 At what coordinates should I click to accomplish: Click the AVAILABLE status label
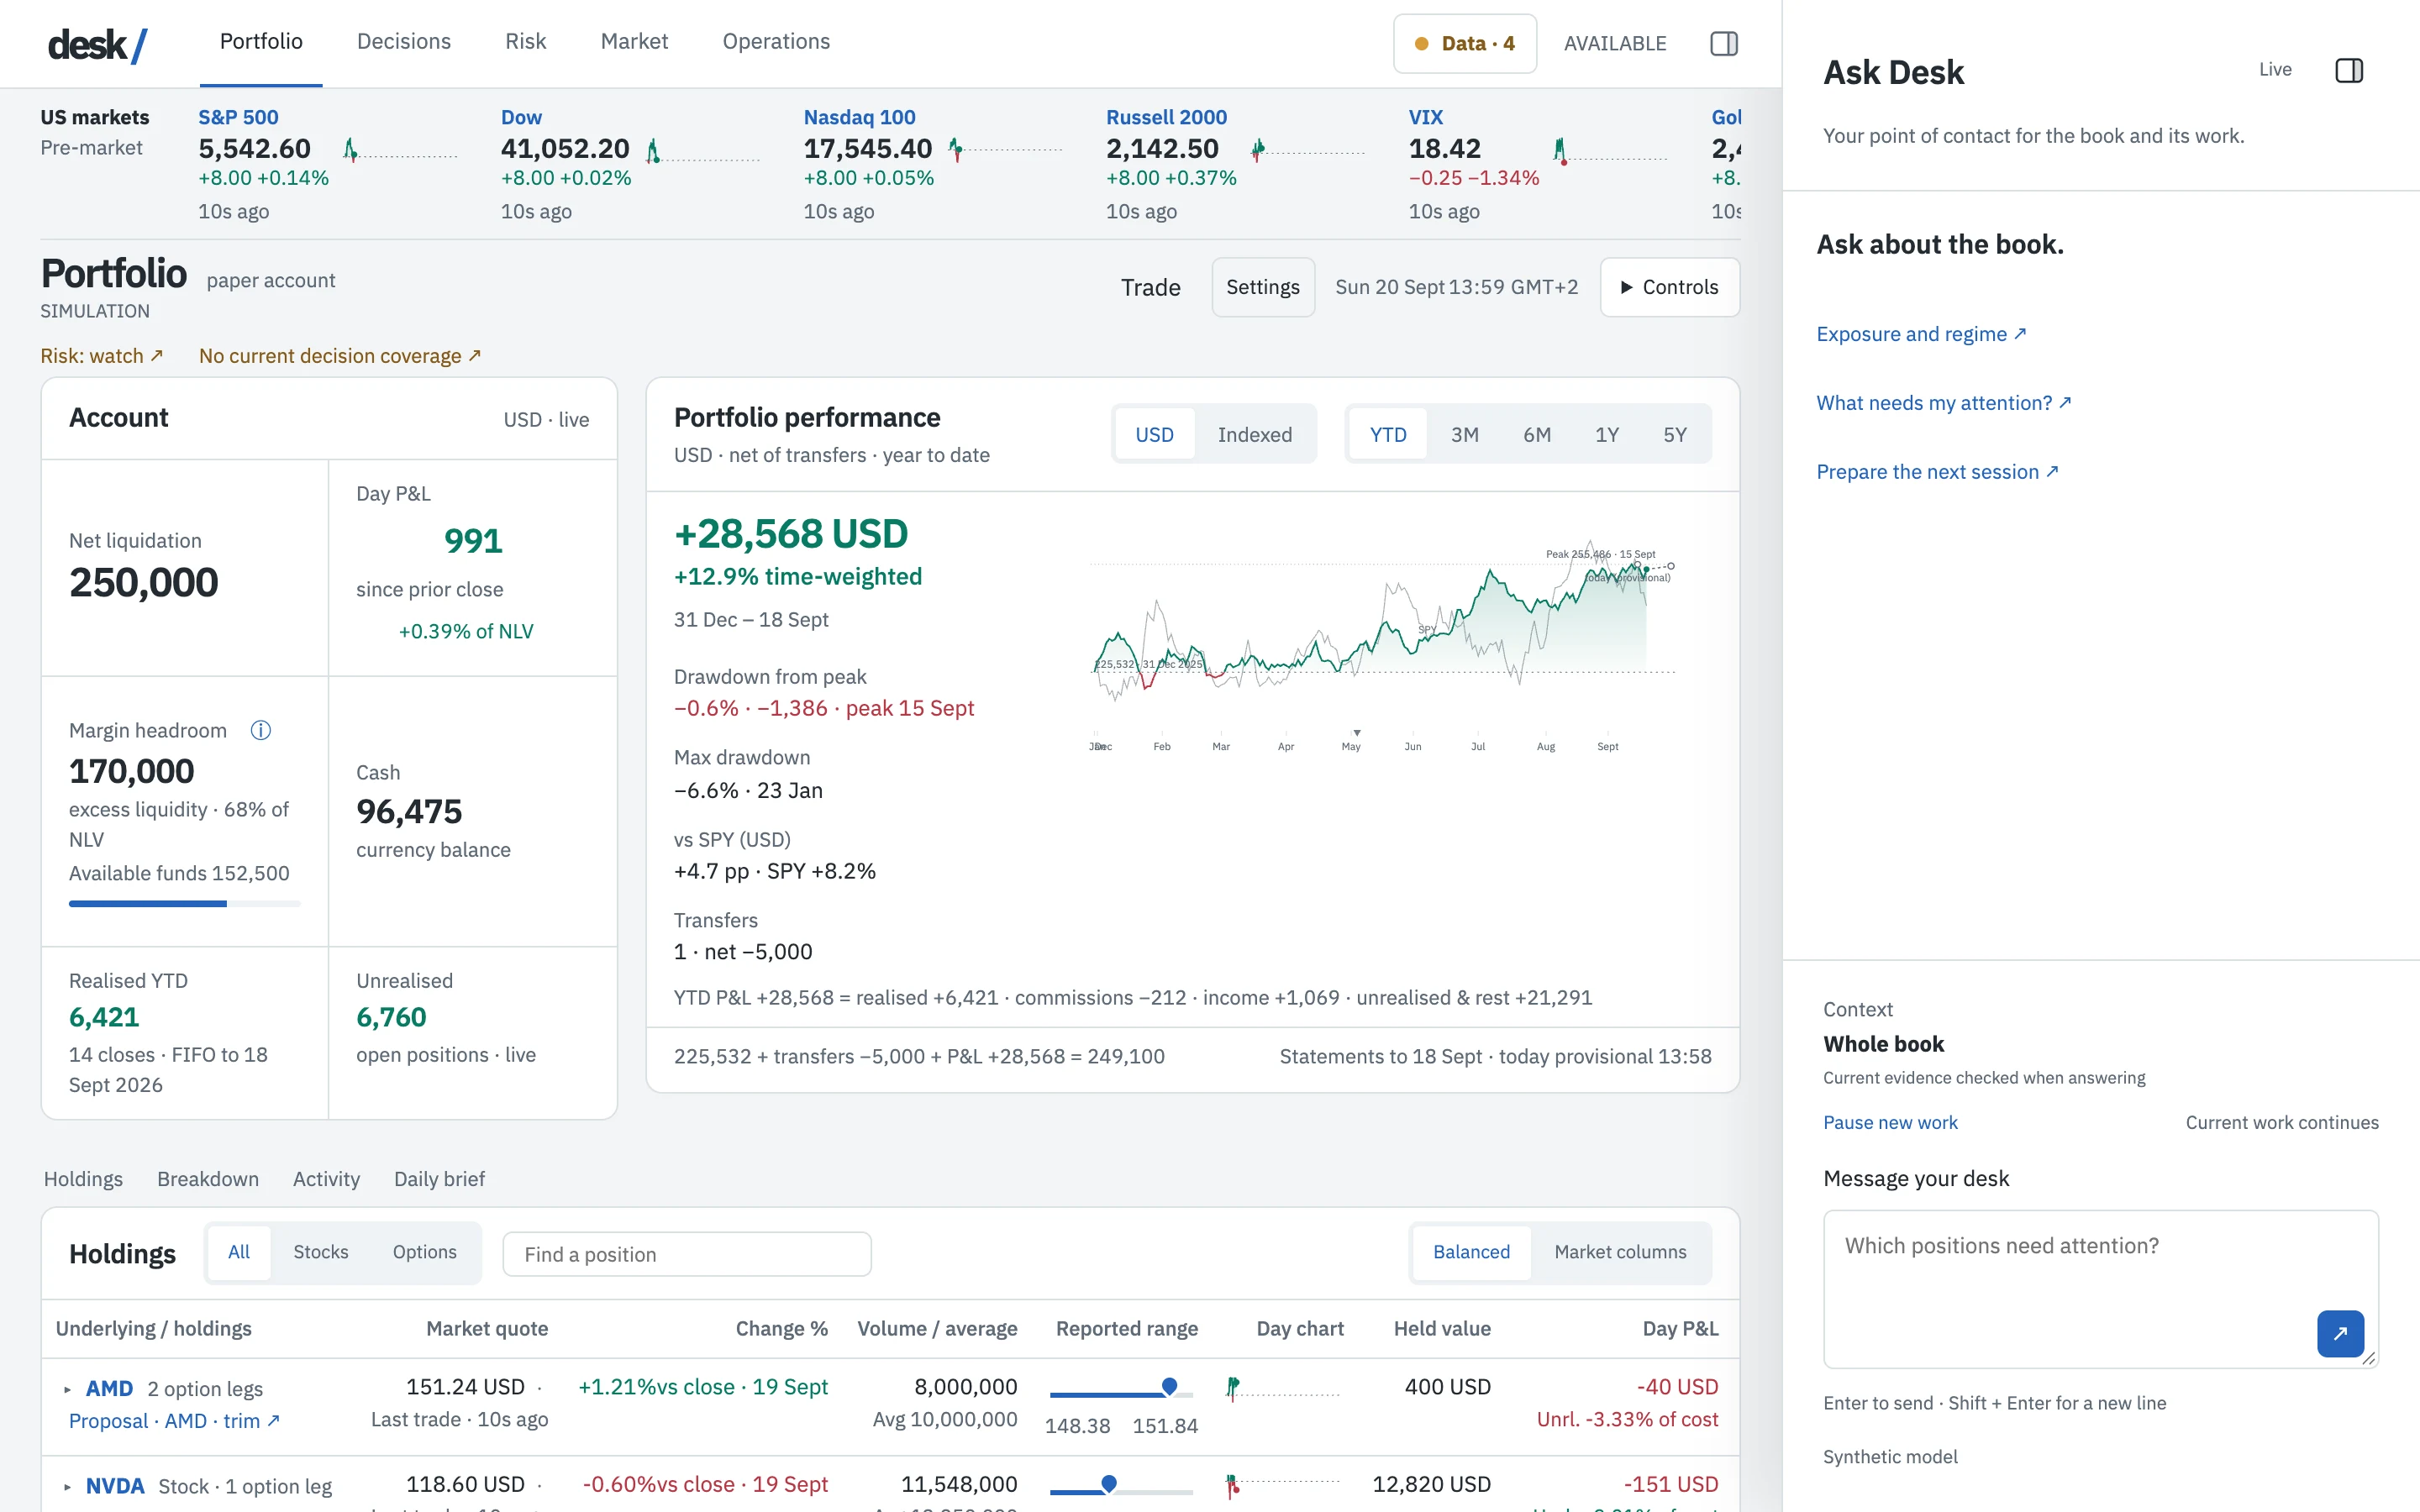1615,43
